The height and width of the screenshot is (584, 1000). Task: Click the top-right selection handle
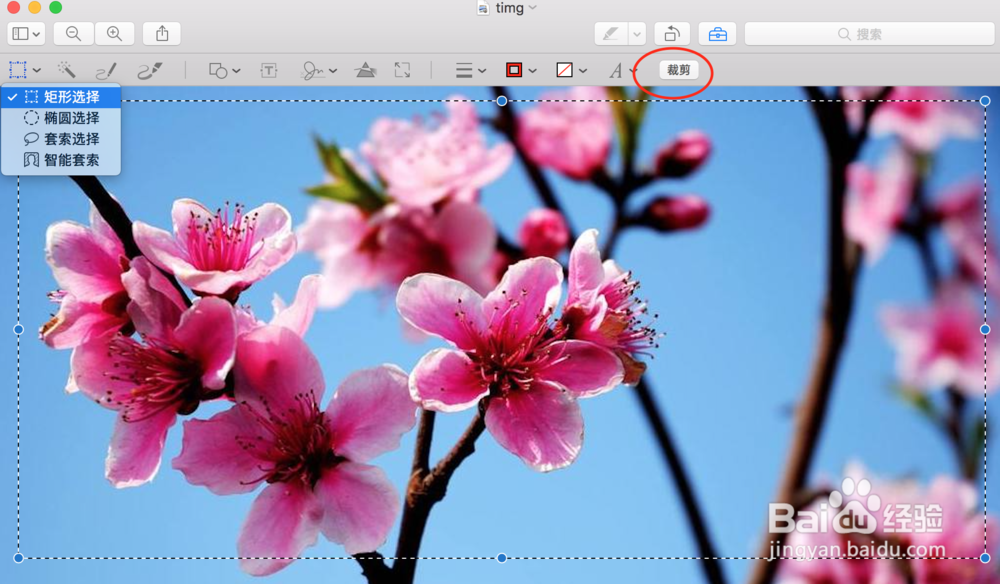pyautogui.click(x=985, y=101)
